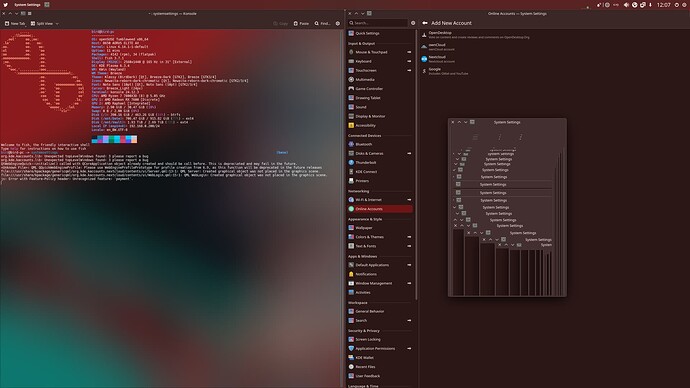Click the volume icon in system tray
This screenshot has width=690, height=388.
[626, 5]
